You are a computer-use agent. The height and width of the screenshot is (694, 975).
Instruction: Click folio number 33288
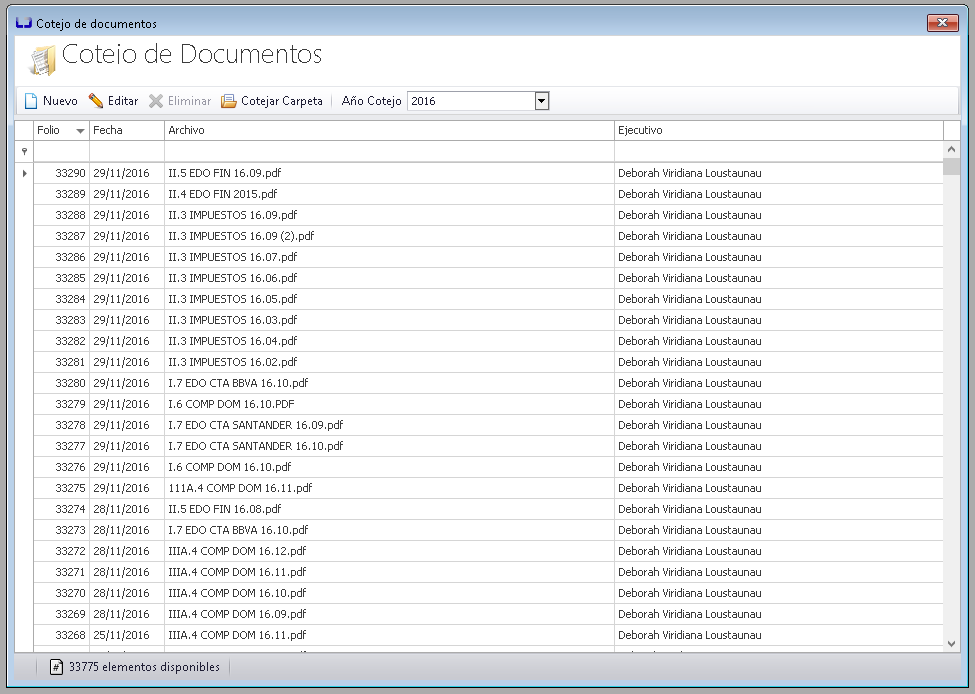point(70,215)
